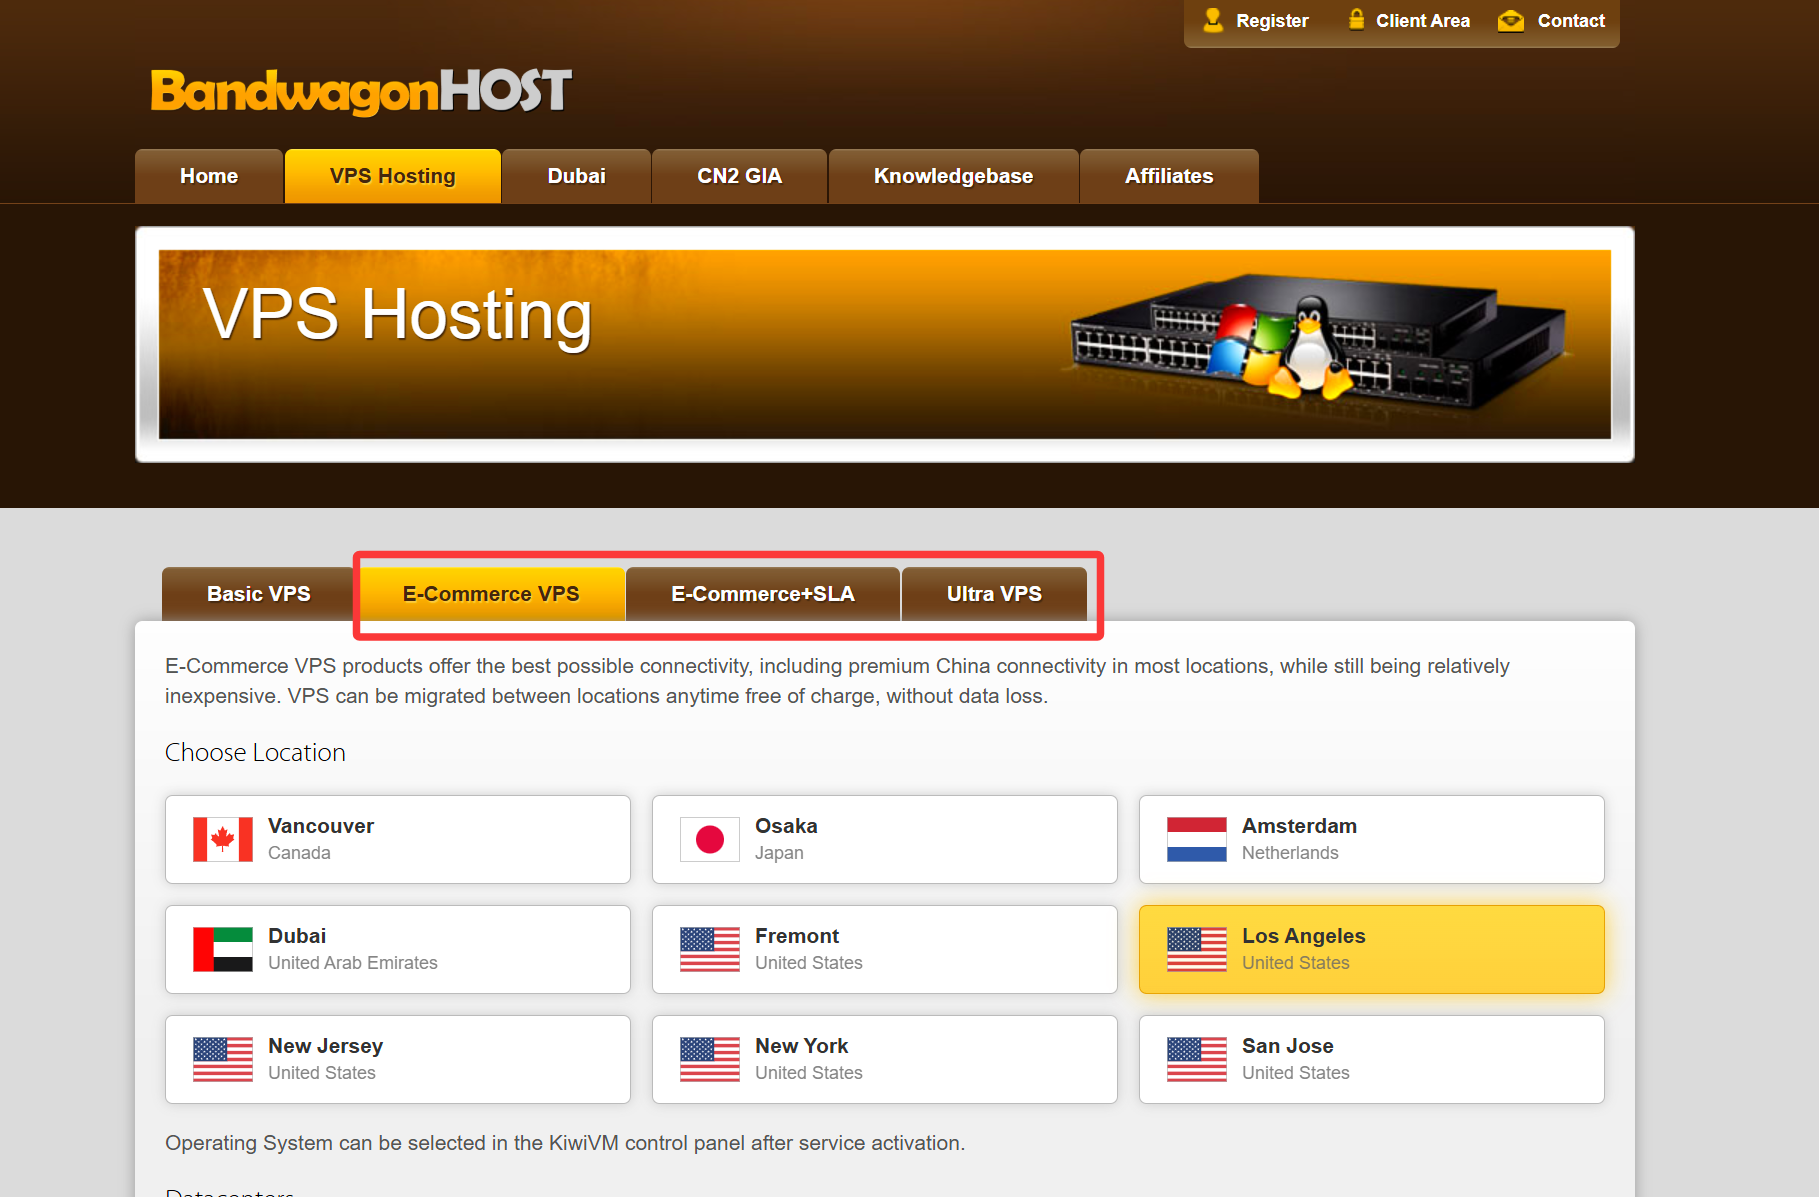Switch to the Basic VPS tab

pyautogui.click(x=258, y=594)
